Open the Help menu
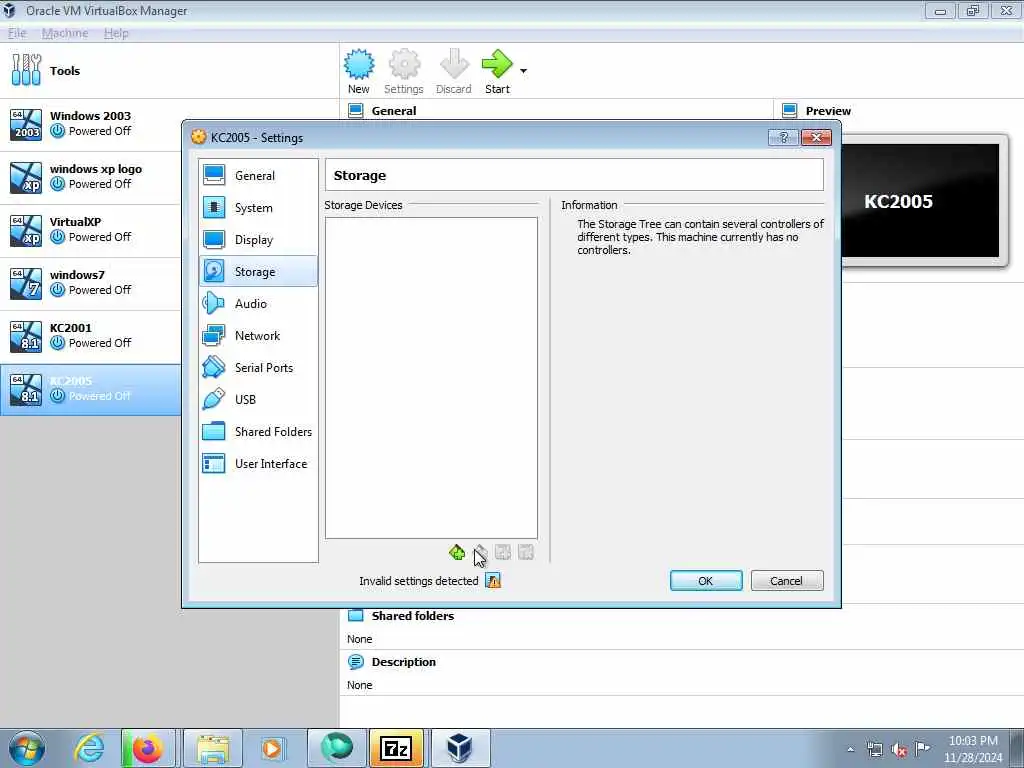The width and height of the screenshot is (1024, 768). [x=116, y=33]
